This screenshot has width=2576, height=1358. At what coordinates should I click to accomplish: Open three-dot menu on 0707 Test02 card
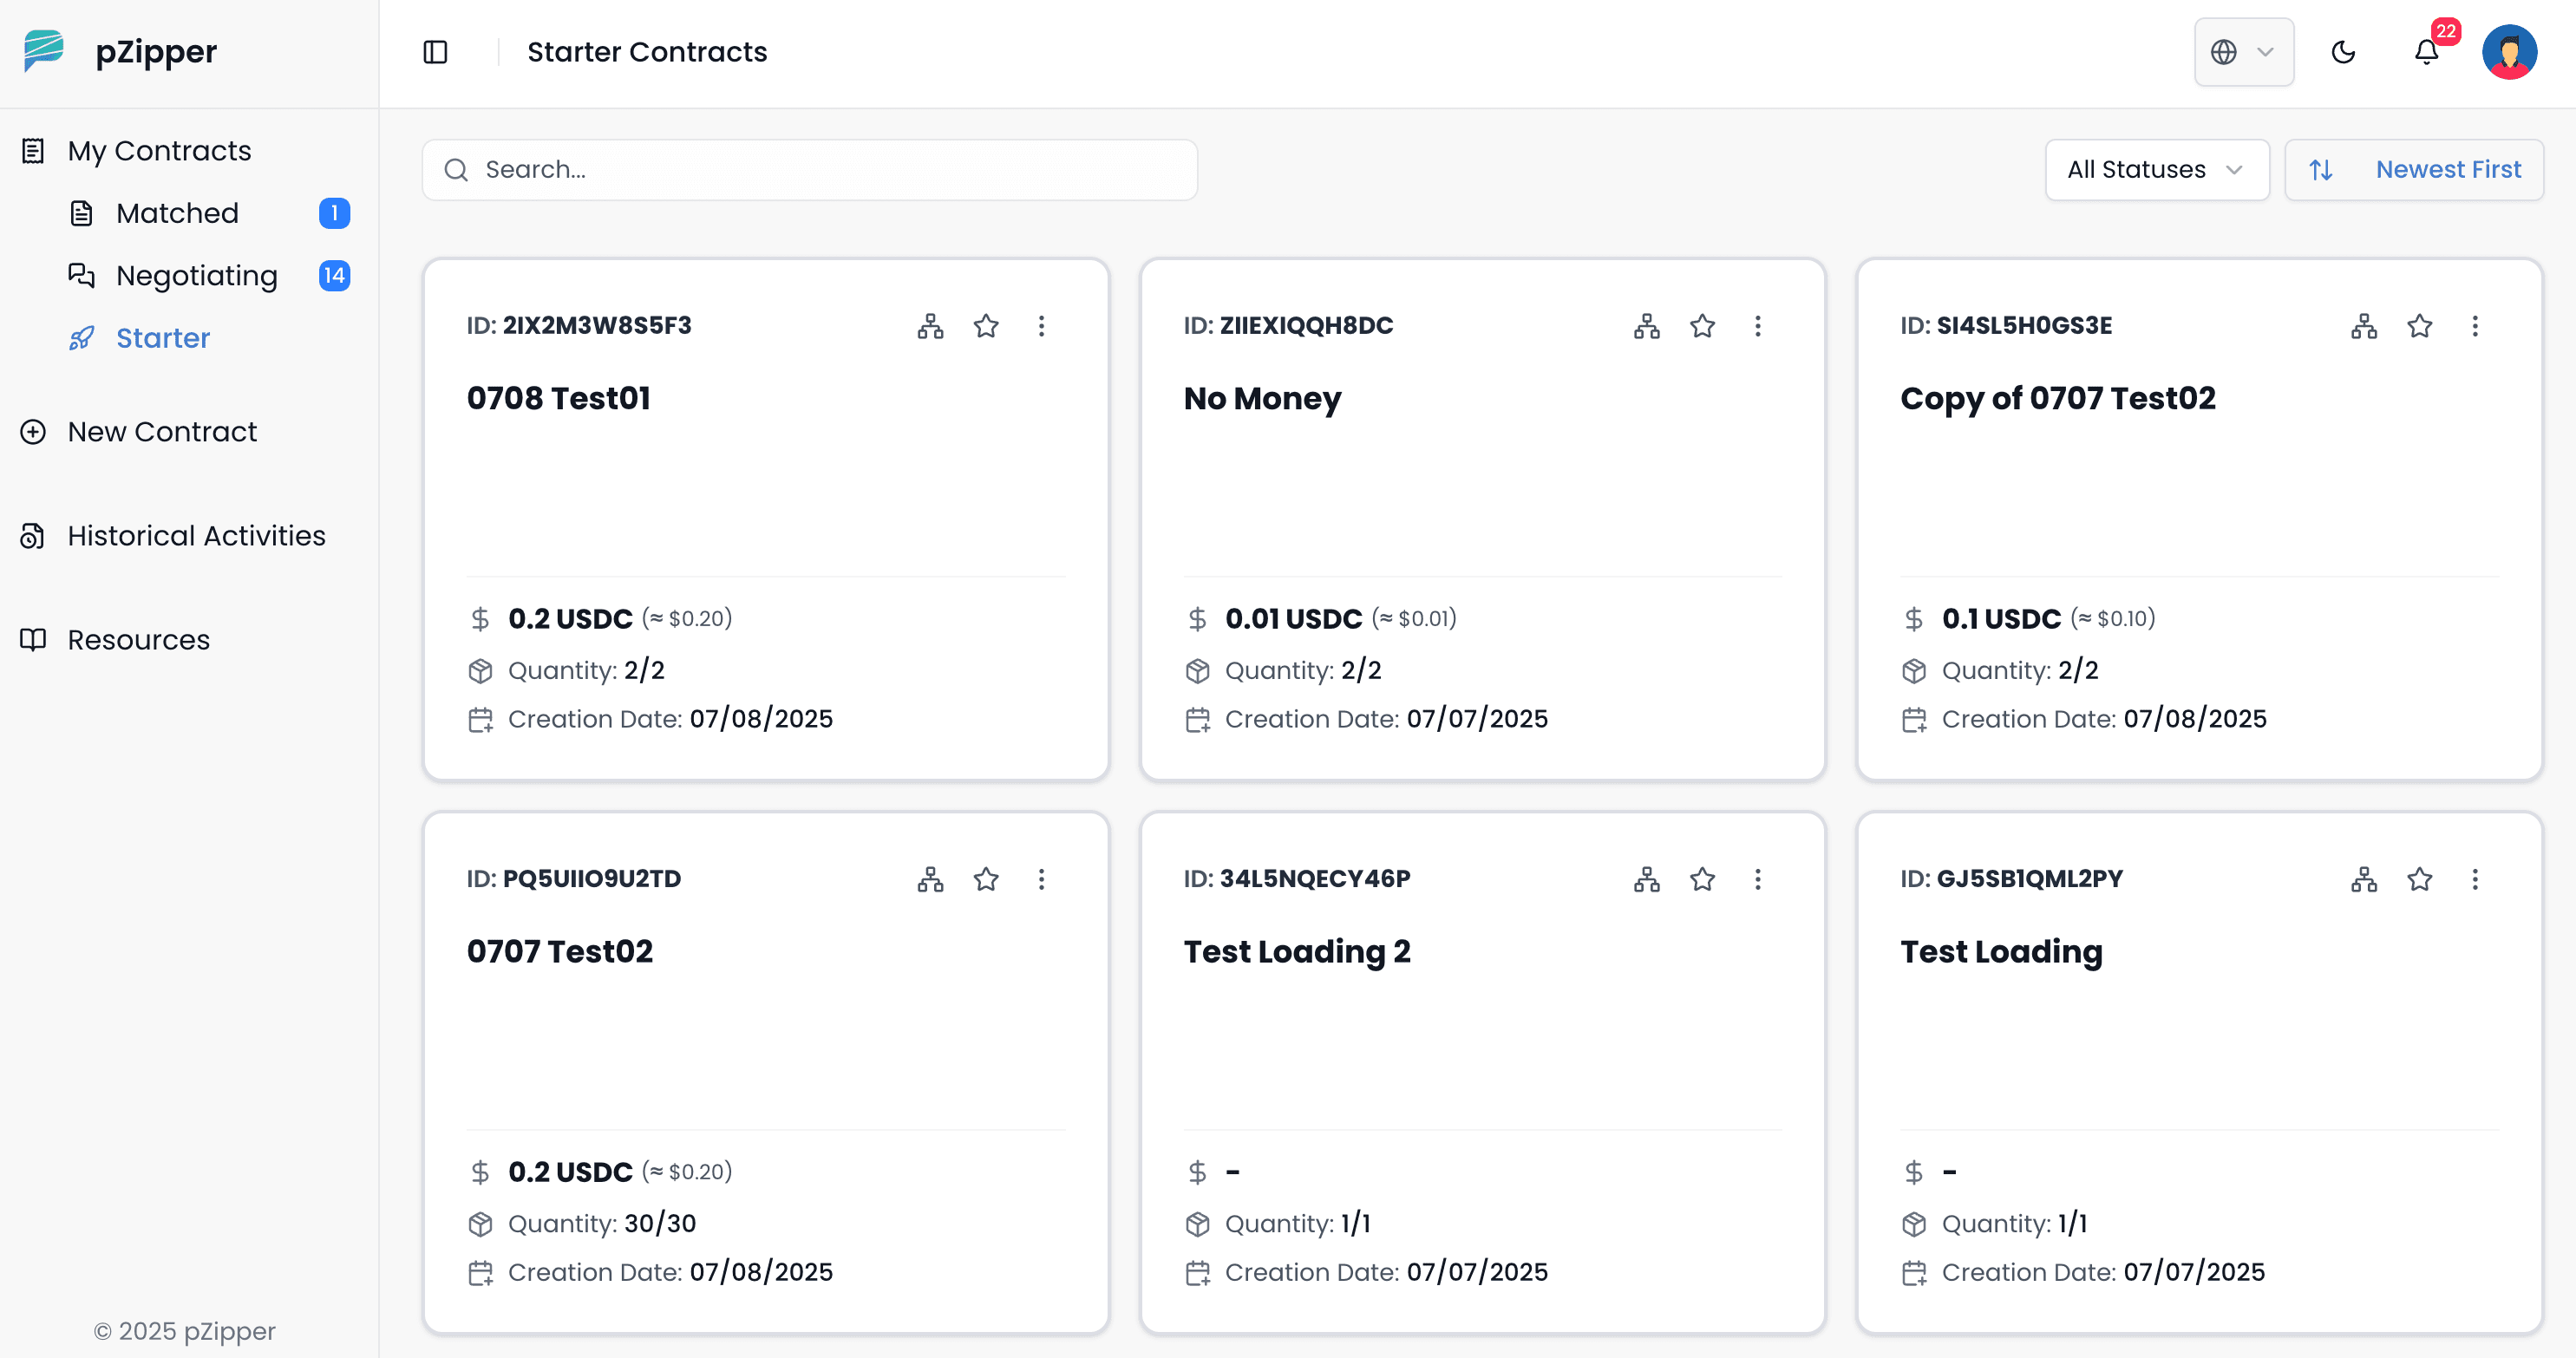tap(1041, 879)
